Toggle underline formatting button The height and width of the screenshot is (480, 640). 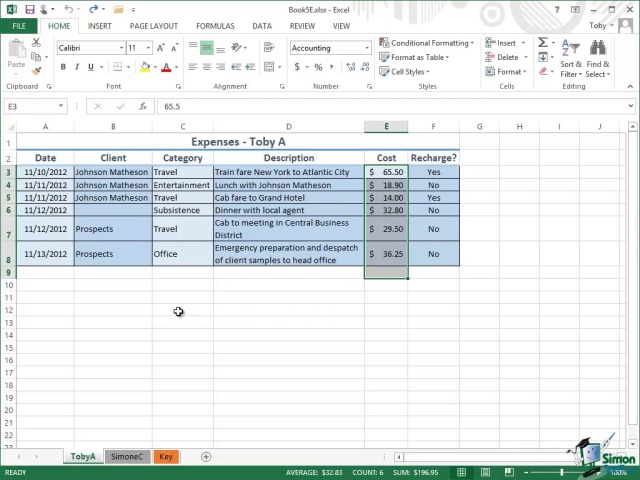(90, 67)
